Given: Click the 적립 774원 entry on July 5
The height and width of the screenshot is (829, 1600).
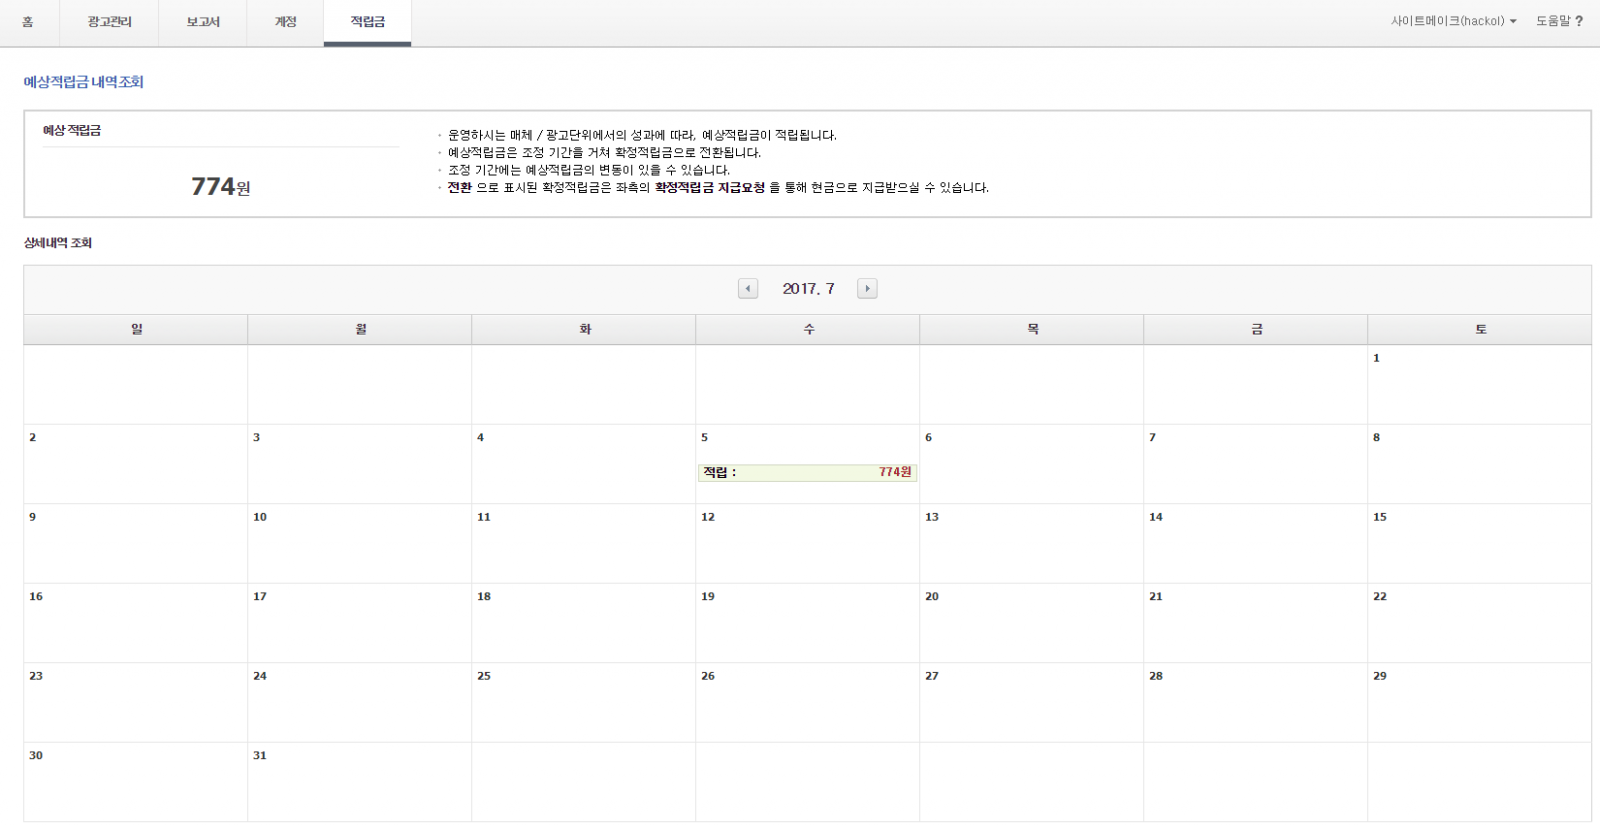Looking at the screenshot, I should point(807,473).
